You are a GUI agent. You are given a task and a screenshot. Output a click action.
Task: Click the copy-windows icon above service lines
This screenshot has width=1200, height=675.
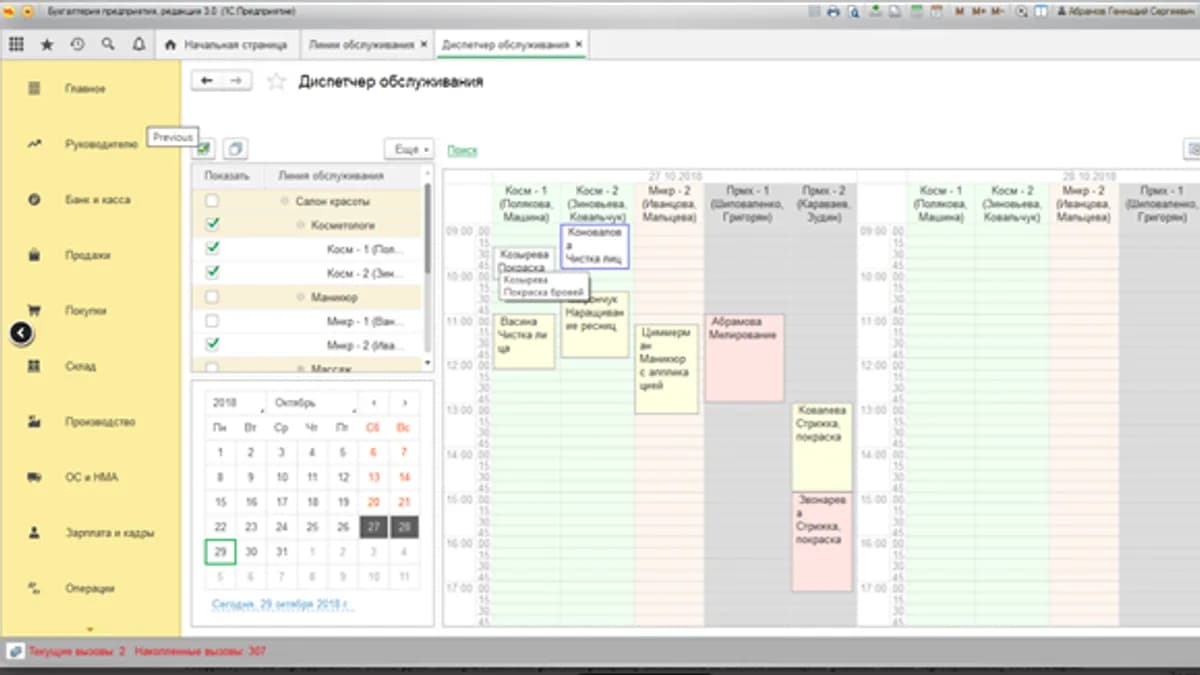(x=235, y=149)
